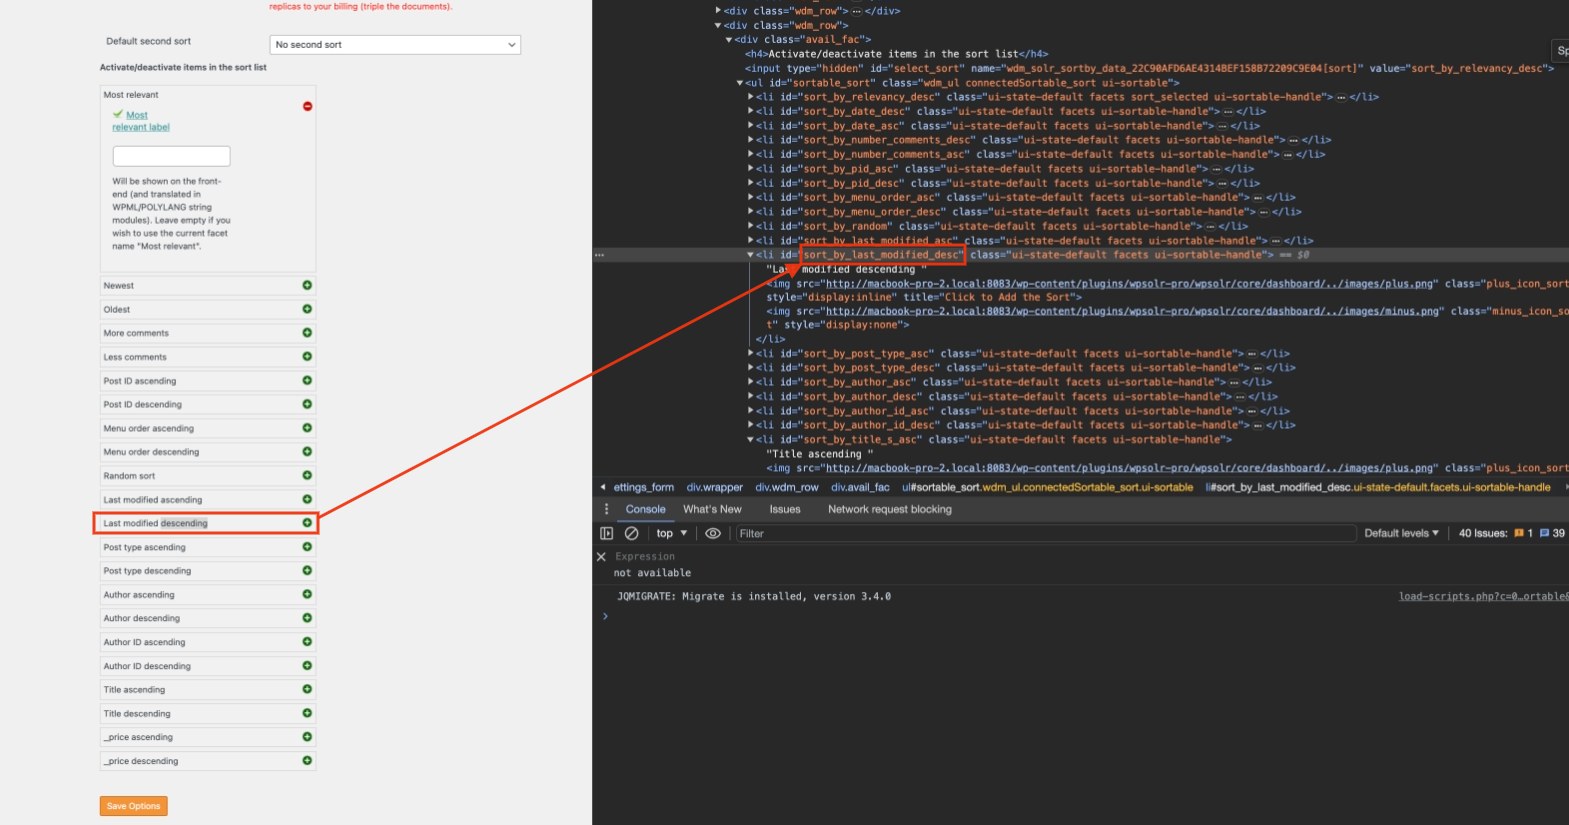
Task: Add Less comments sort plus icon
Action: 307,356
